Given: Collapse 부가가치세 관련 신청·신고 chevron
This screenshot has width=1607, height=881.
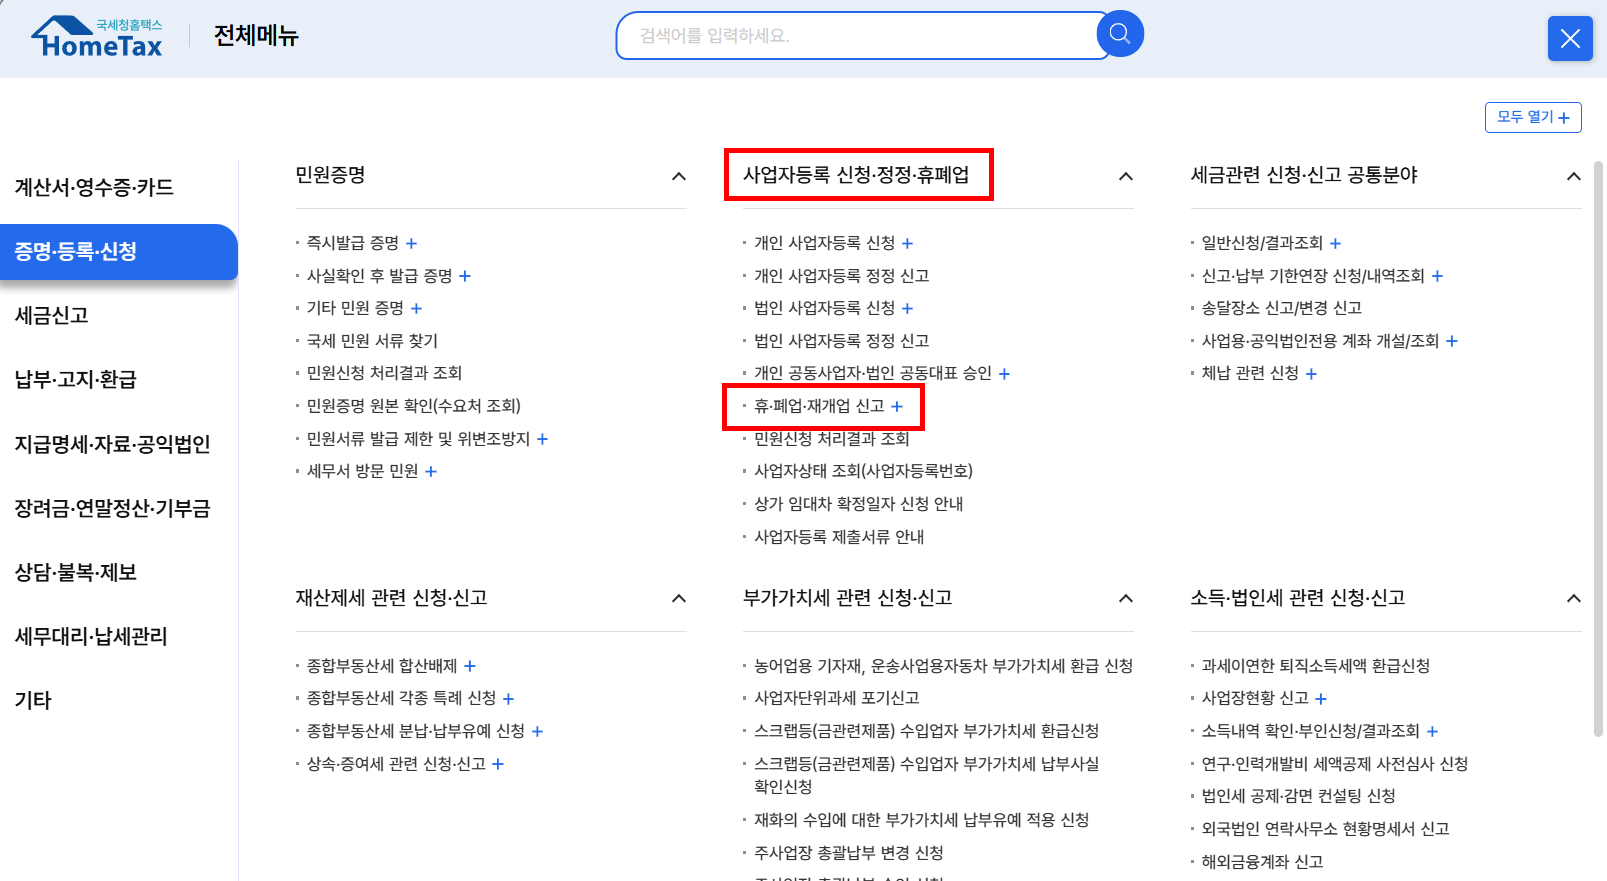Looking at the screenshot, I should click(1126, 598).
